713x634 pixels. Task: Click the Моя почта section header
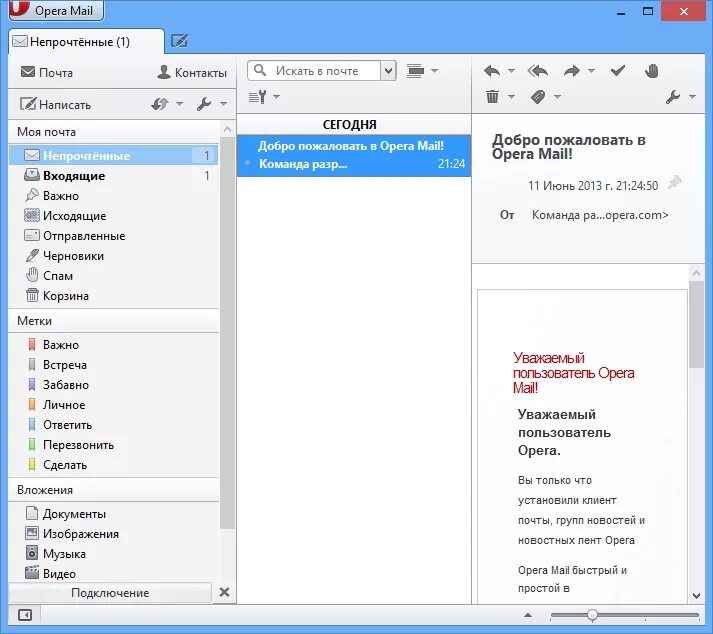point(113,132)
